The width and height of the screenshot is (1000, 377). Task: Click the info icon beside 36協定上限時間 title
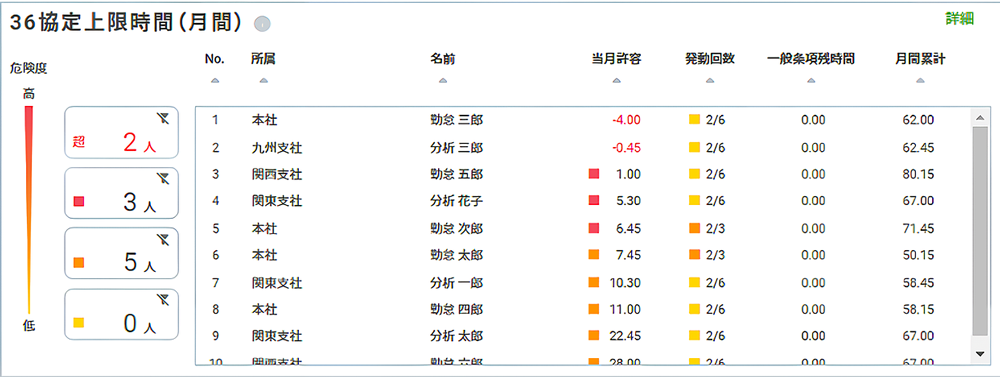click(262, 24)
